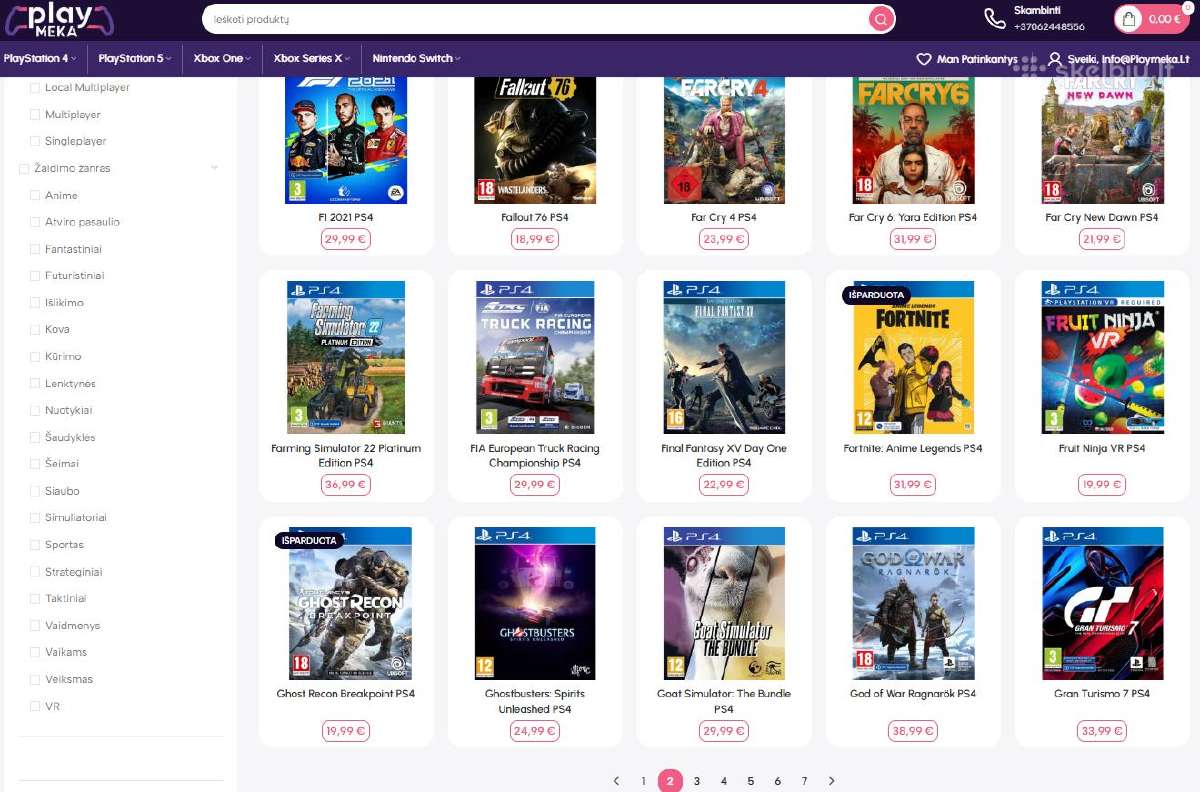Image resolution: width=1200 pixels, height=792 pixels.
Task: Check the Singleplayer filter
Action: point(36,142)
